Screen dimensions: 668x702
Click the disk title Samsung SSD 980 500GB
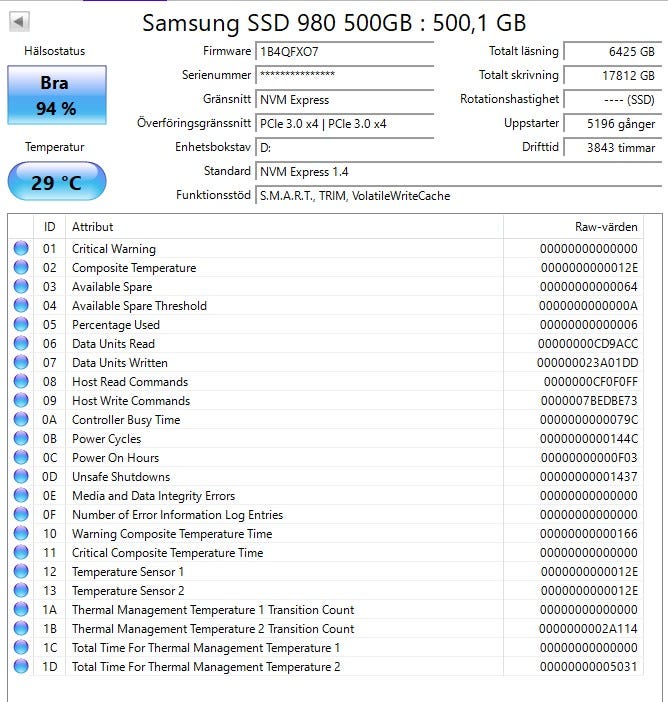[334, 23]
